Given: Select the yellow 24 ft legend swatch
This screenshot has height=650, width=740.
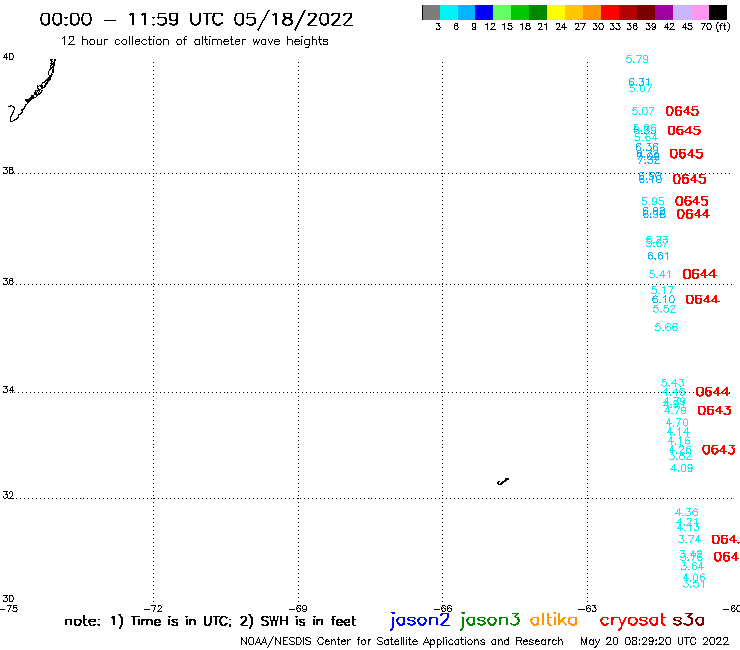Looking at the screenshot, I should pos(556,12).
